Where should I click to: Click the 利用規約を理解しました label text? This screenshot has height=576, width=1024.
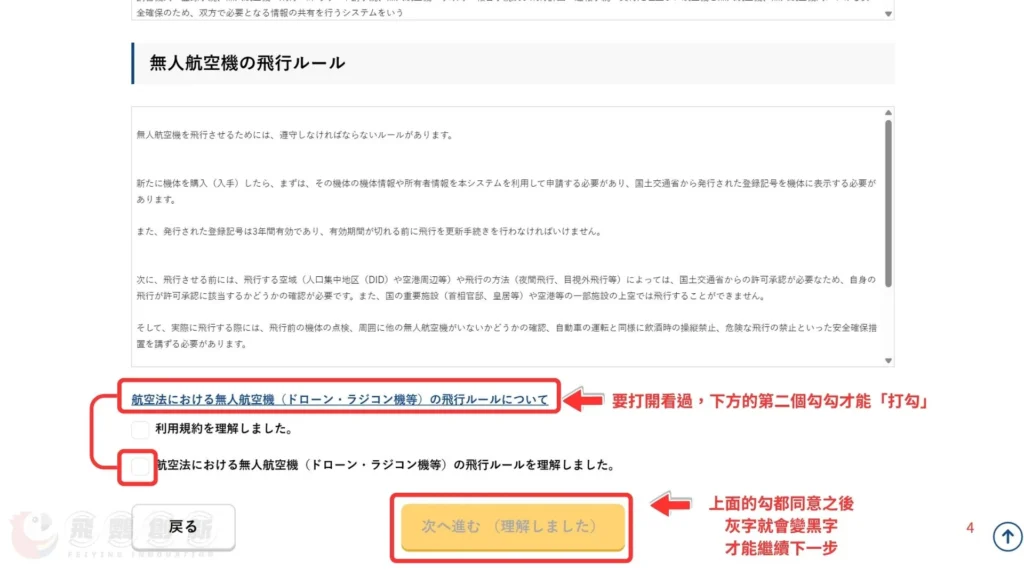[223, 430]
